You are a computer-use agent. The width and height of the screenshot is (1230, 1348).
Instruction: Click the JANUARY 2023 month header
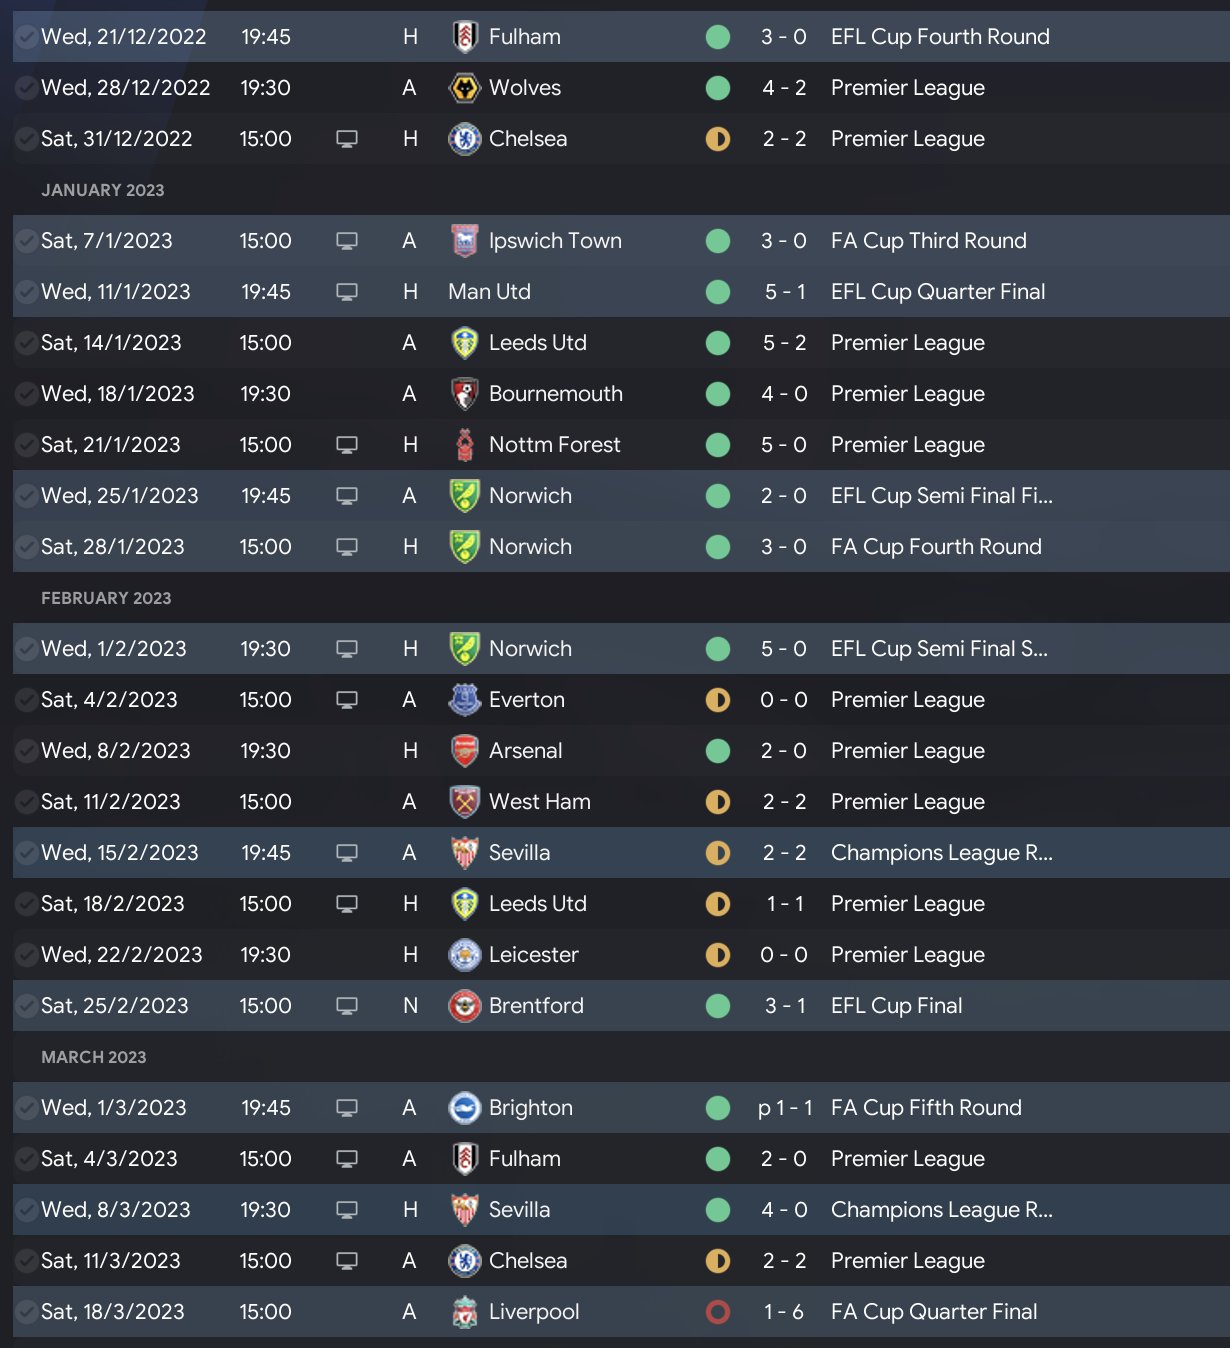pyautogui.click(x=102, y=190)
